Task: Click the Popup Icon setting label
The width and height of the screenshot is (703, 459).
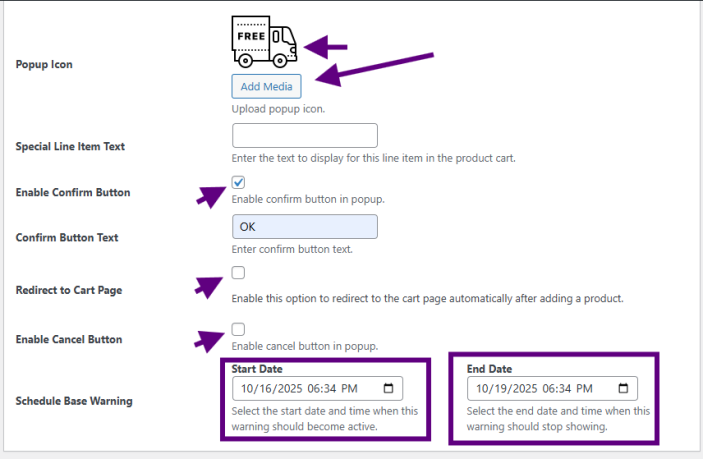Action: [x=44, y=64]
